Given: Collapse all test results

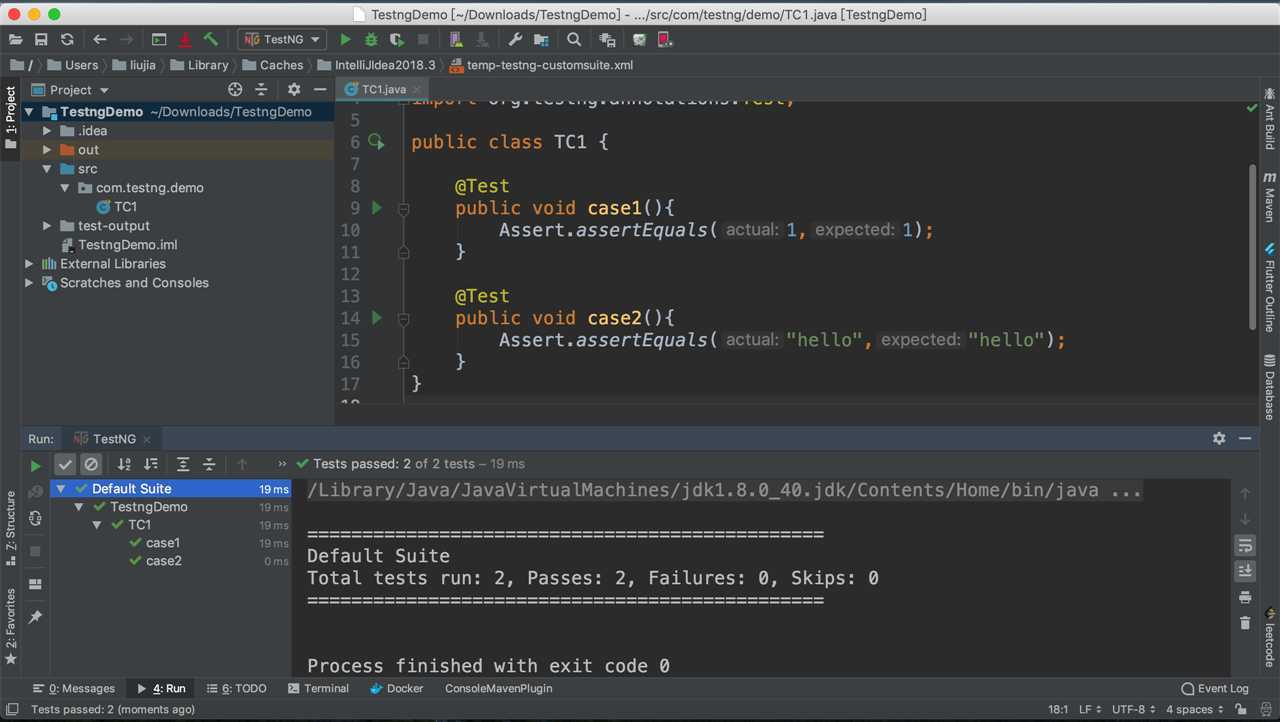Looking at the screenshot, I should pos(209,464).
